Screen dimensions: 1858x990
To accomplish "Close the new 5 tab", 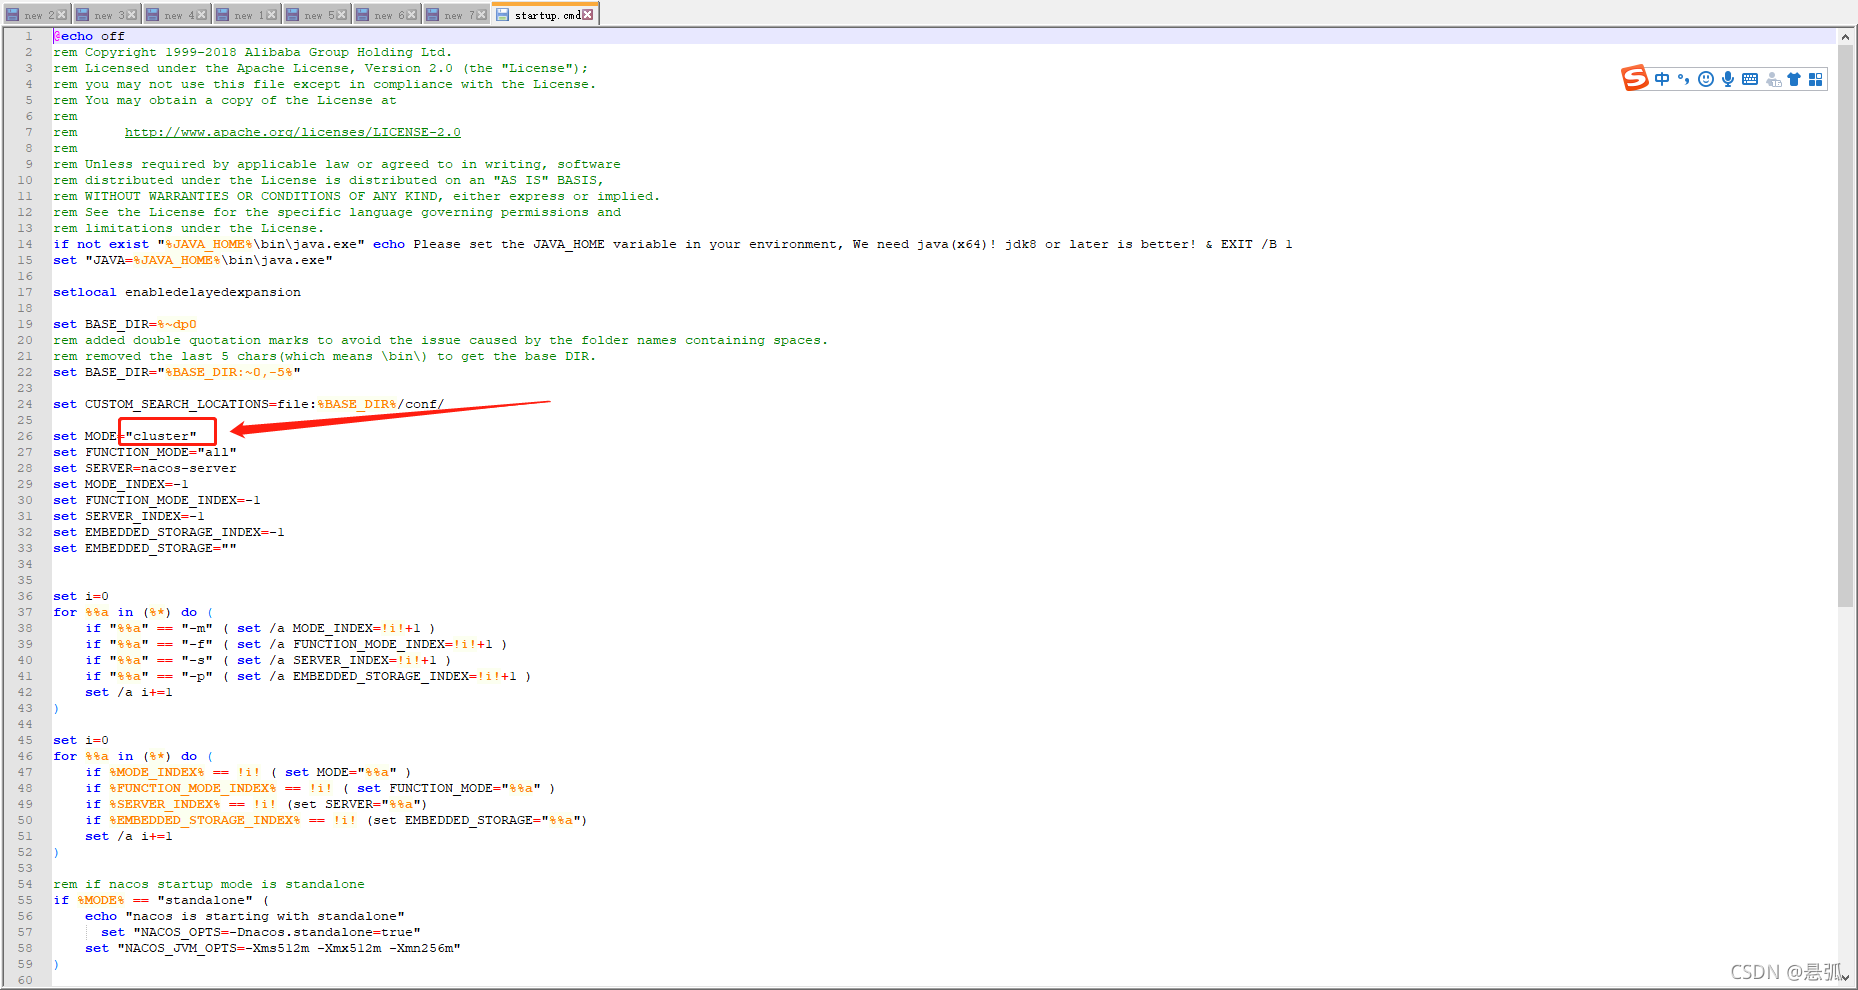I will 342,15.
